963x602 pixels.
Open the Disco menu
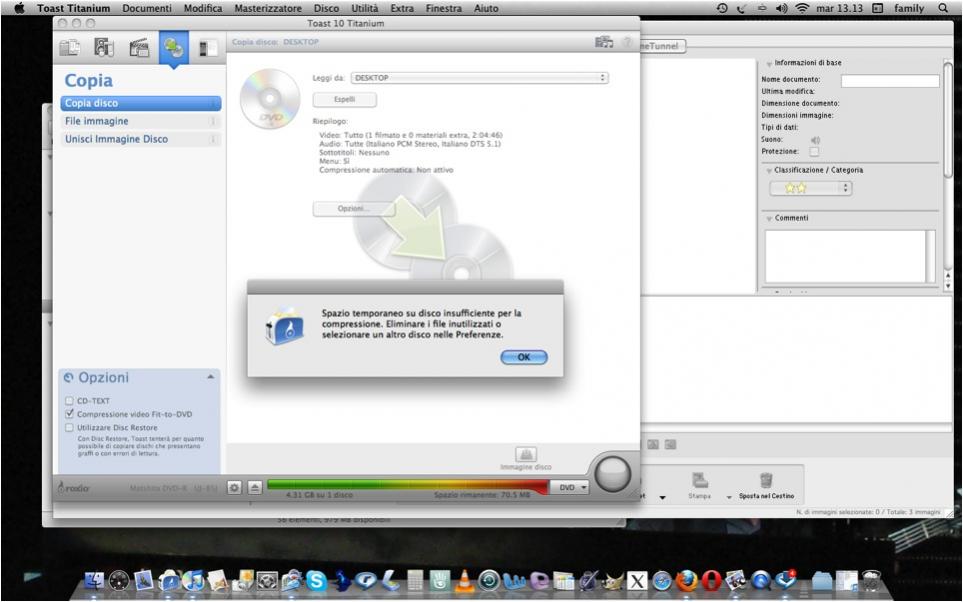coord(326,8)
